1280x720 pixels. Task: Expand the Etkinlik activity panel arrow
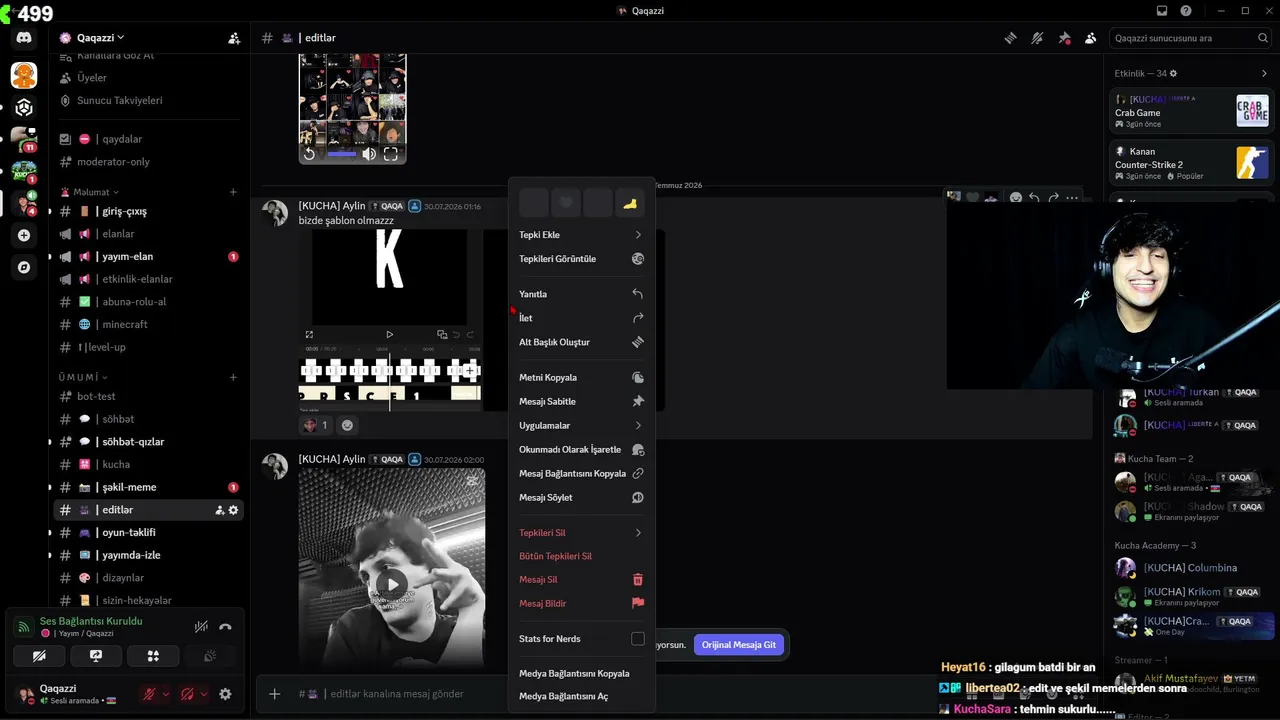[1264, 73]
